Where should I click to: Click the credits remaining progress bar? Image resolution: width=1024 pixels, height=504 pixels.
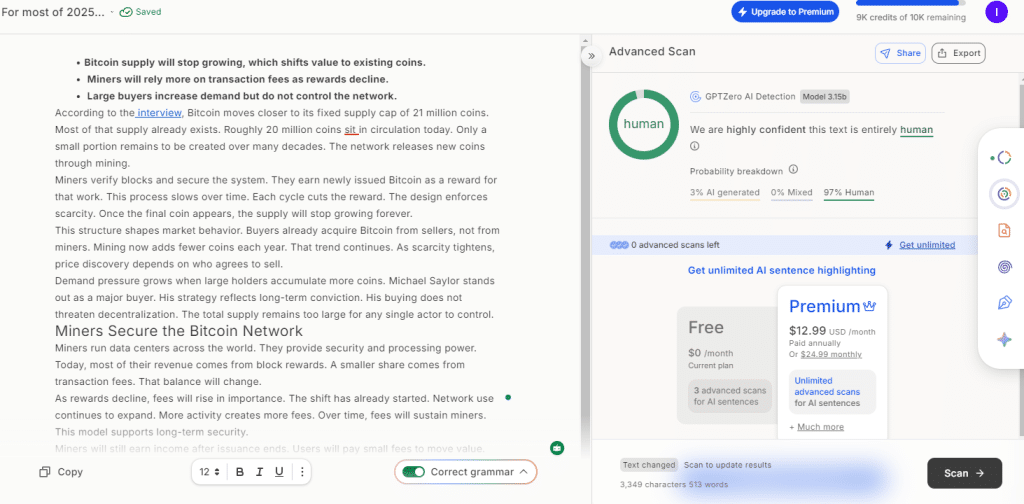point(910,4)
